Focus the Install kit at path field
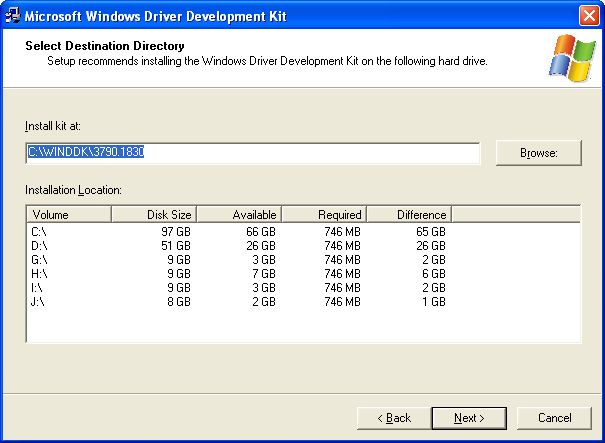The image size is (605, 443). 253,153
